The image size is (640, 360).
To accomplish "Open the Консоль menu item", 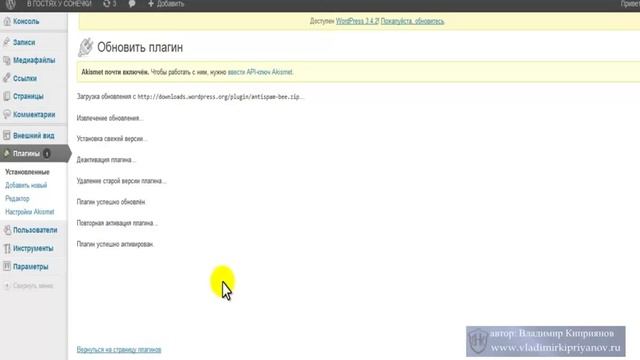I will [26, 22].
